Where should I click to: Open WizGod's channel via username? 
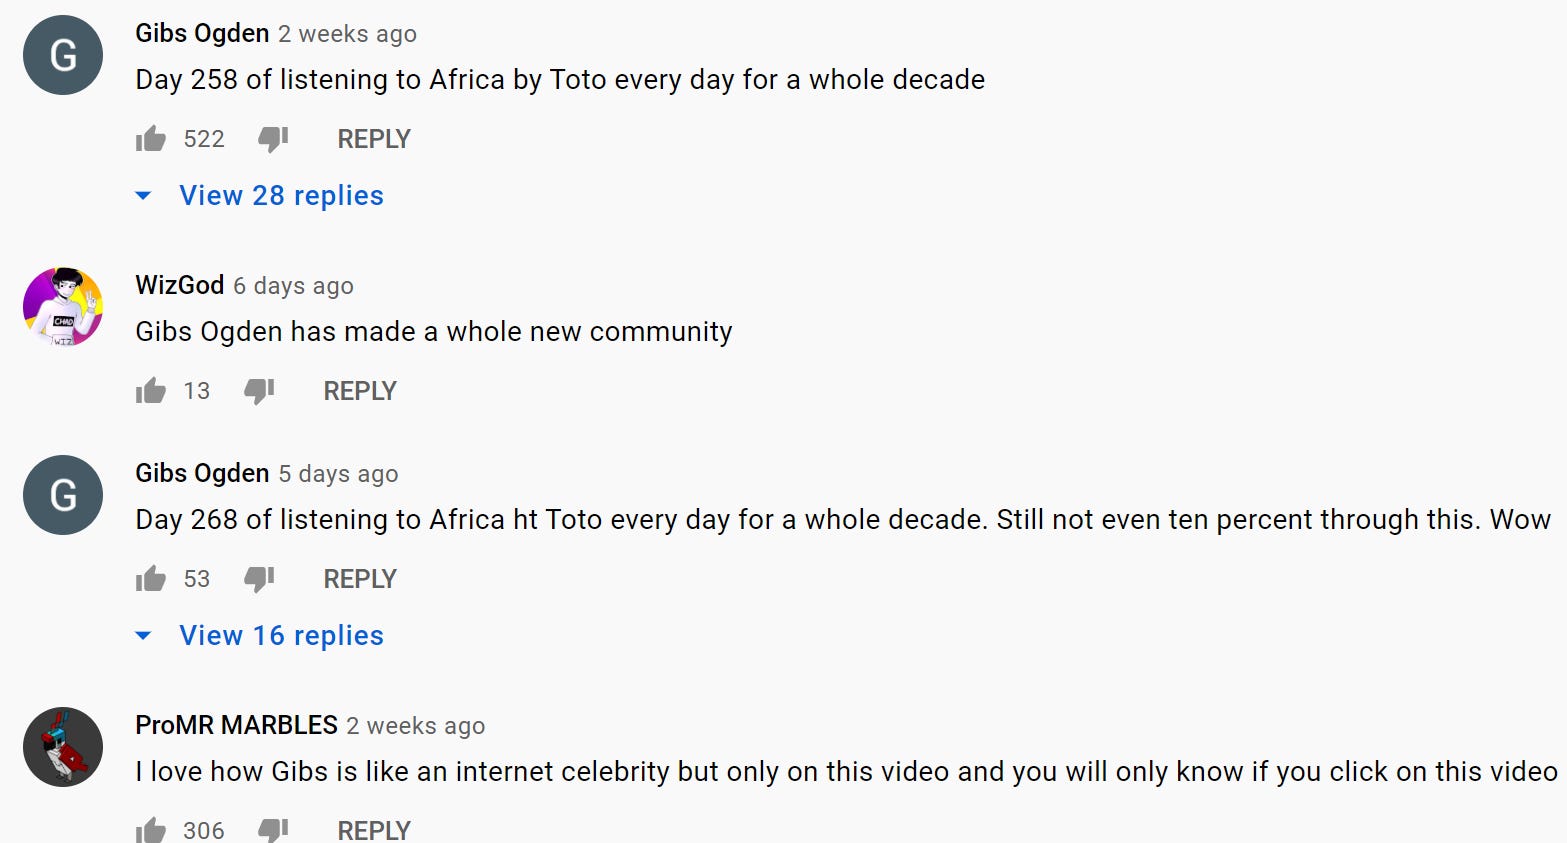[x=180, y=285]
